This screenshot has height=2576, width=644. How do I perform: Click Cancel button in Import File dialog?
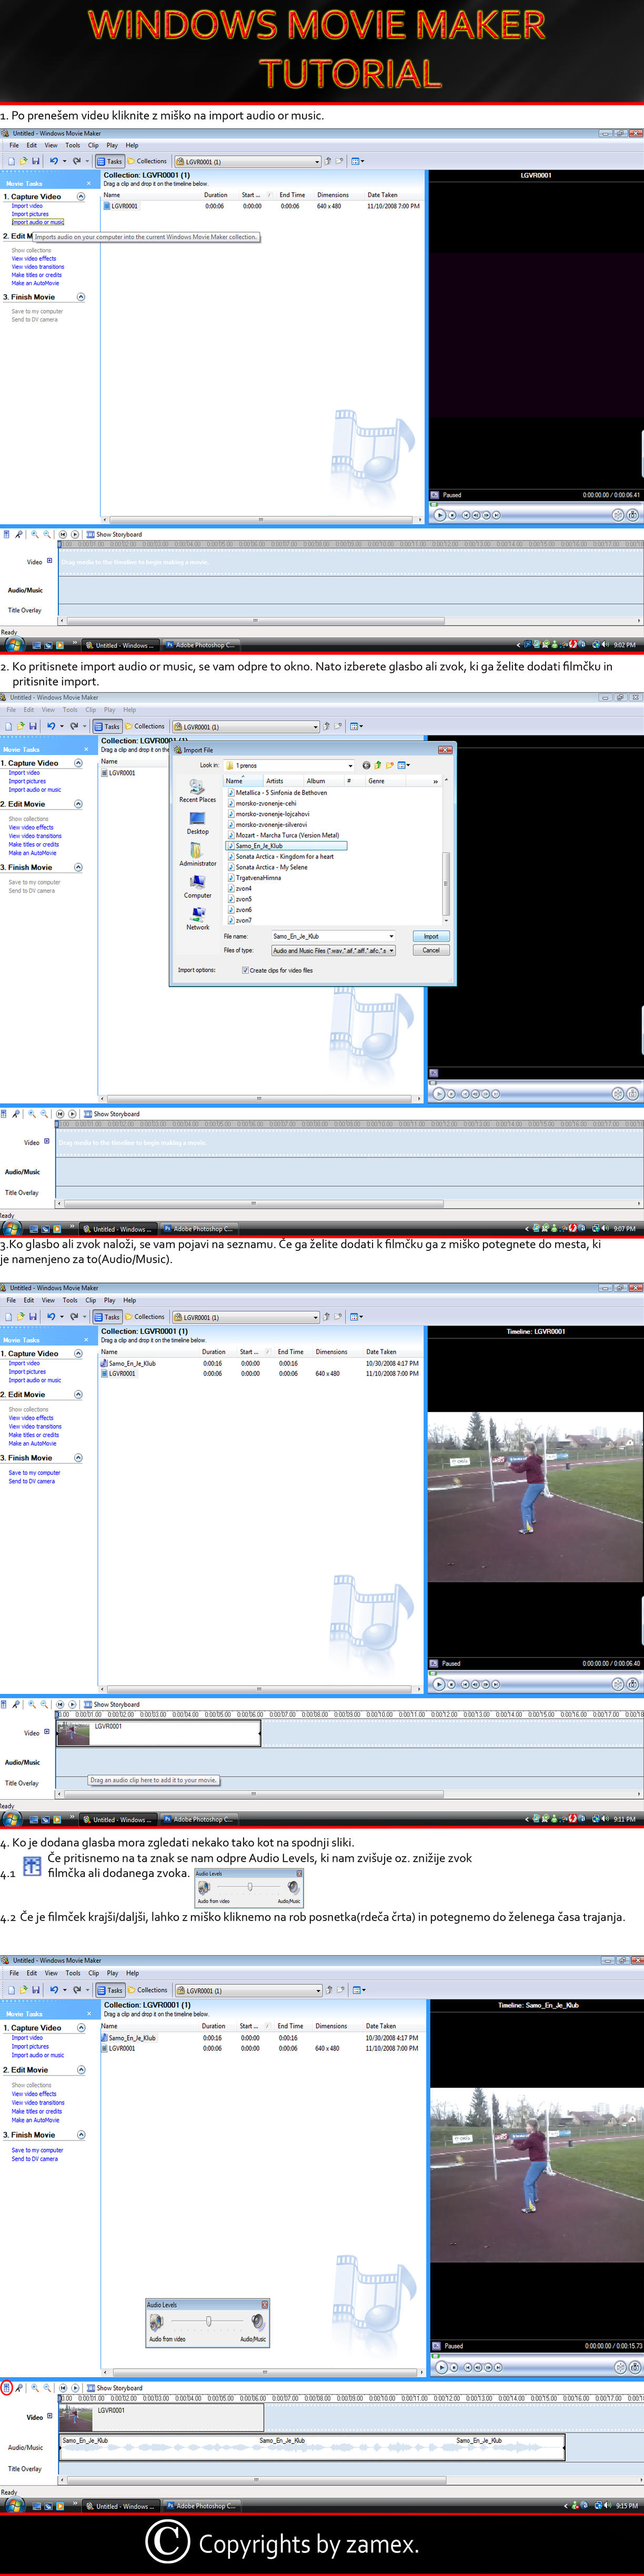pos(431,950)
